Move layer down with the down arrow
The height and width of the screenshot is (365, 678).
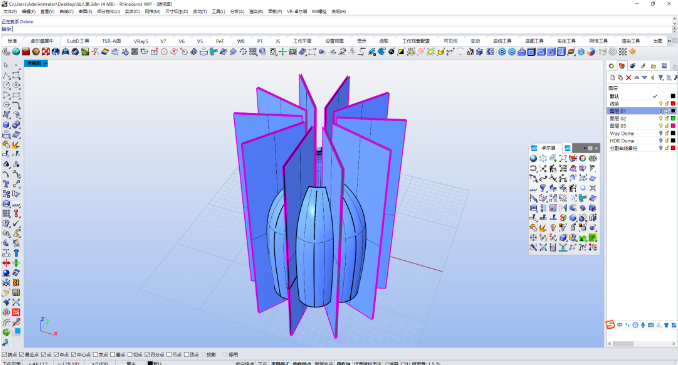[644, 78]
